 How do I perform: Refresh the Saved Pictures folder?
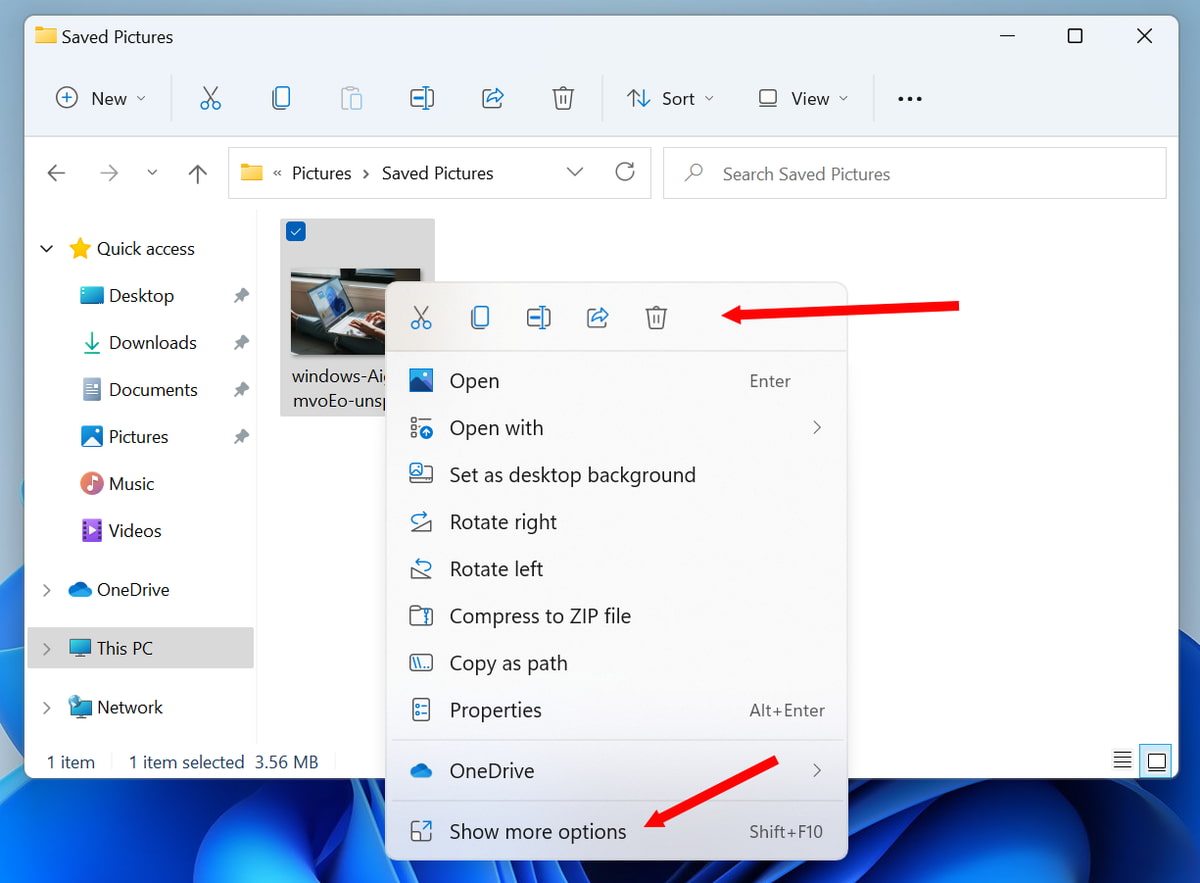625,172
